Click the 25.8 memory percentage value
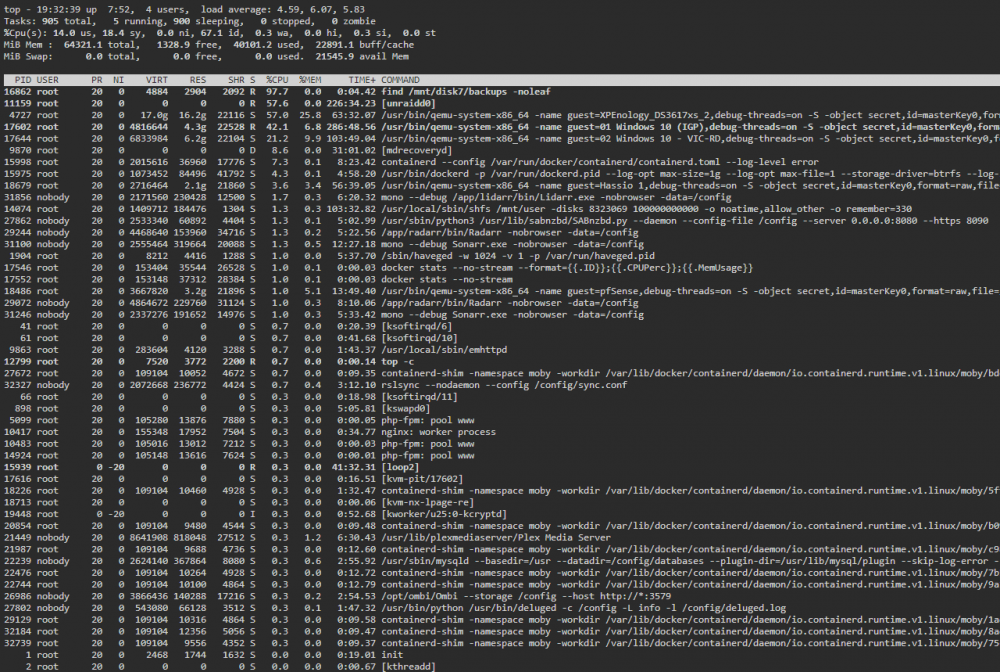 (x=310, y=115)
